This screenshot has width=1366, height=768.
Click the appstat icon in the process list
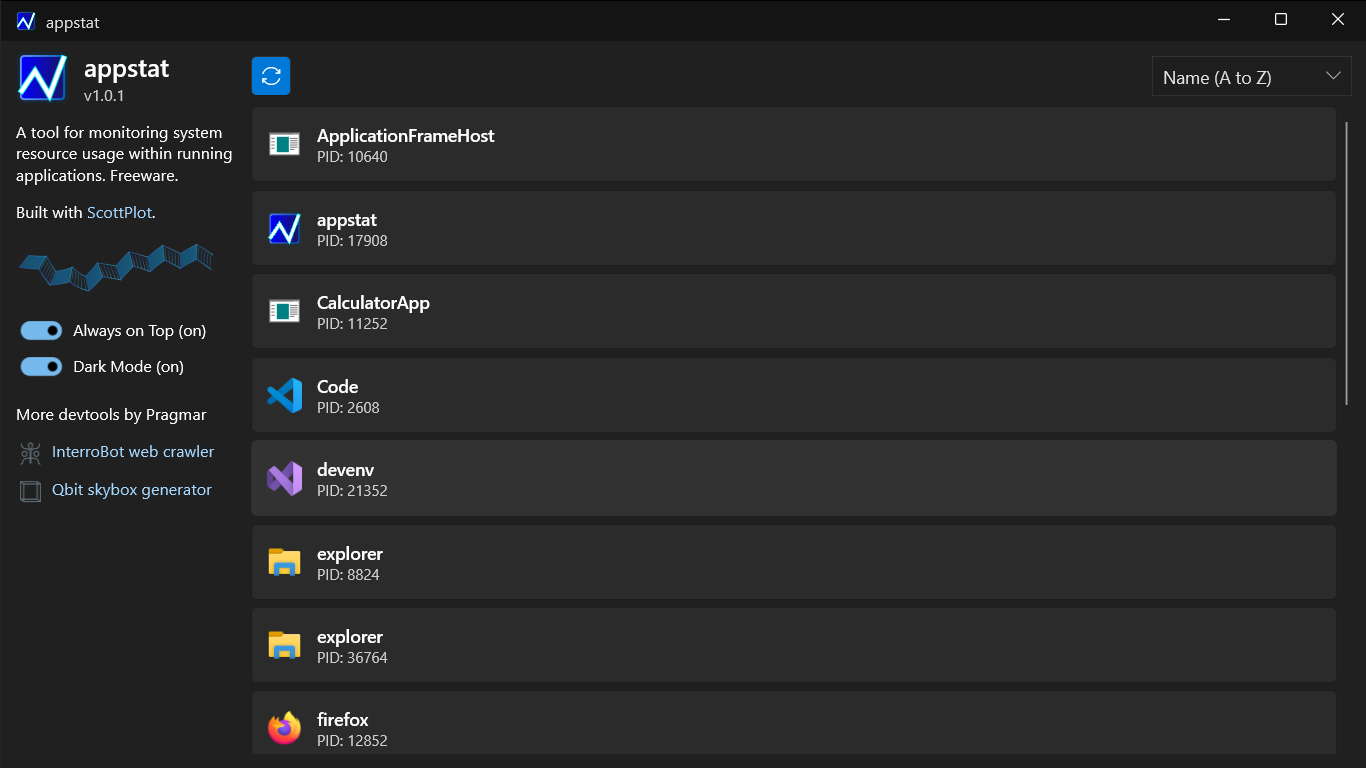point(284,229)
